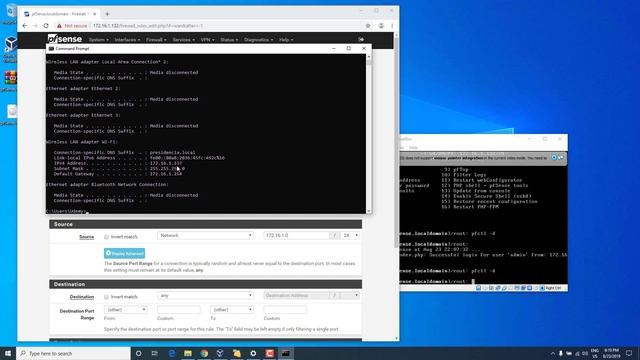The width and height of the screenshot is (640, 360).
Task: Open the Help menu in VirtualBox window
Action: [413, 148]
